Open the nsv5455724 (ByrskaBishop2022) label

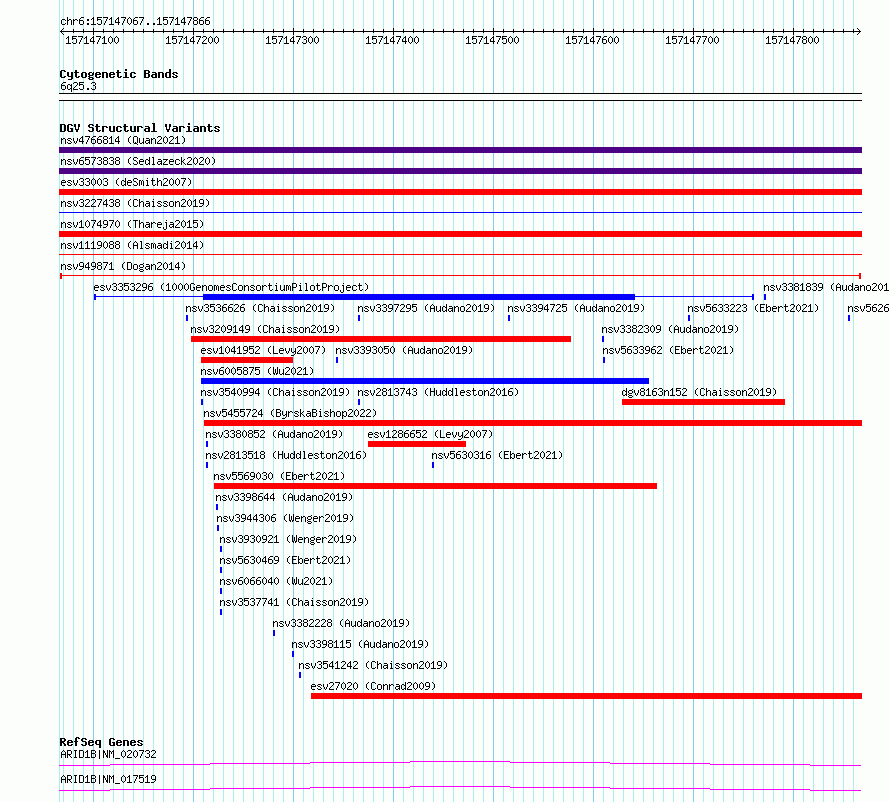click(x=290, y=413)
